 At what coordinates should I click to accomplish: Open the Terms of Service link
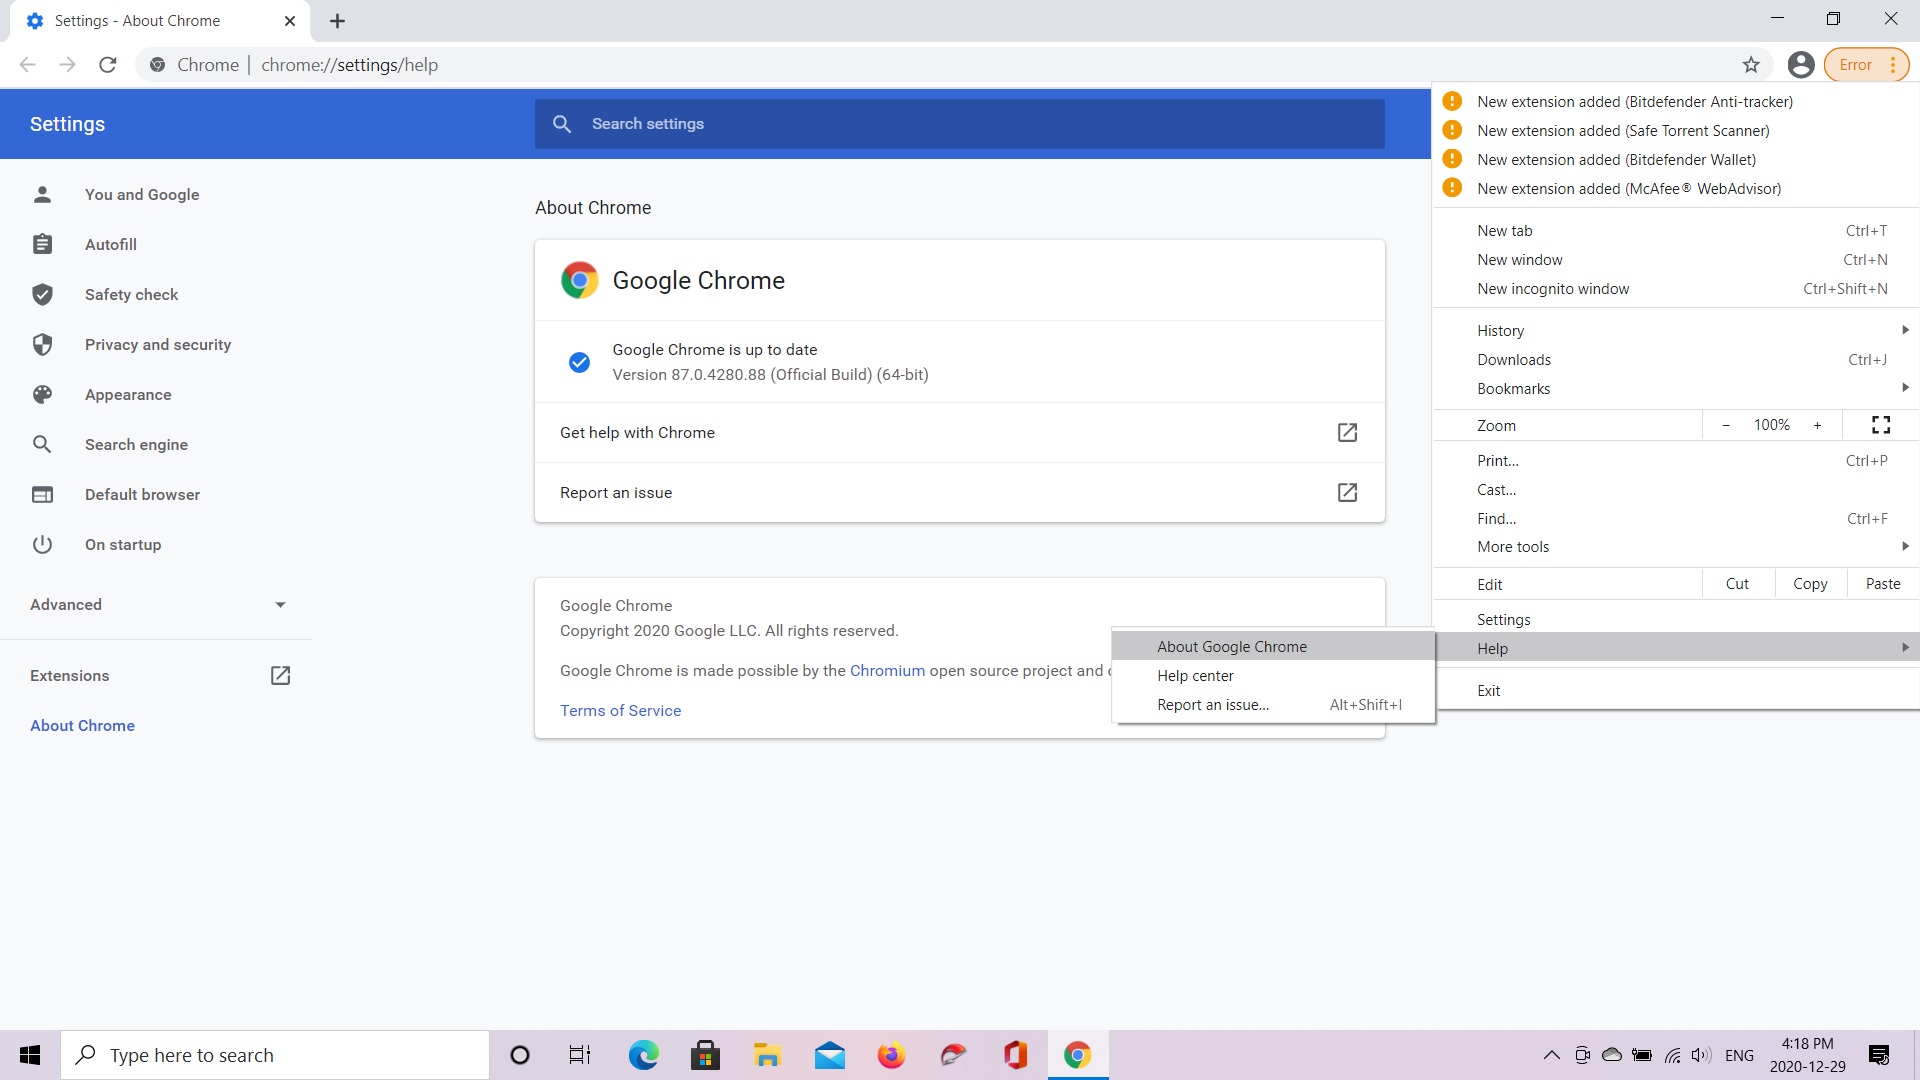click(620, 711)
